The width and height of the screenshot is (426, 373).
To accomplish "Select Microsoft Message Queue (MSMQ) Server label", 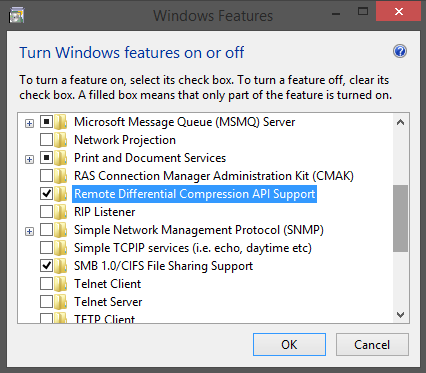I will (x=184, y=122).
